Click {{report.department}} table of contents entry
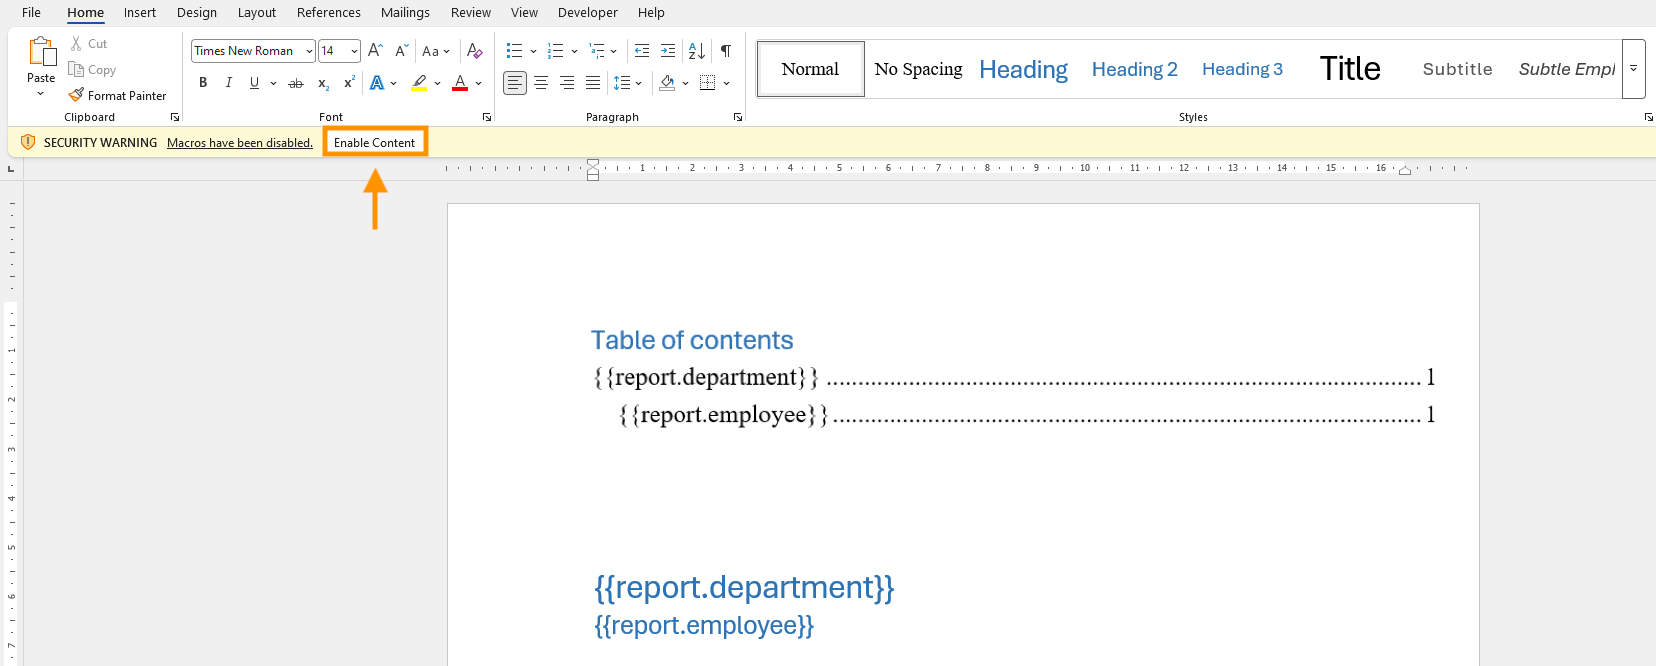 [1014, 377]
